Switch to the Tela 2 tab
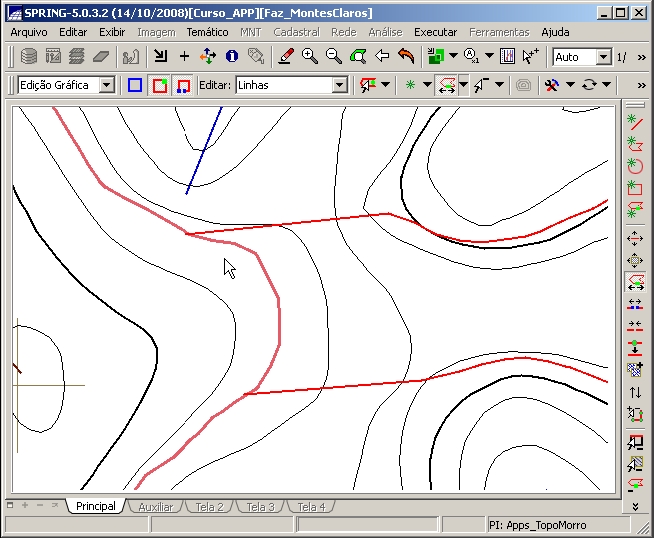 coord(209,507)
